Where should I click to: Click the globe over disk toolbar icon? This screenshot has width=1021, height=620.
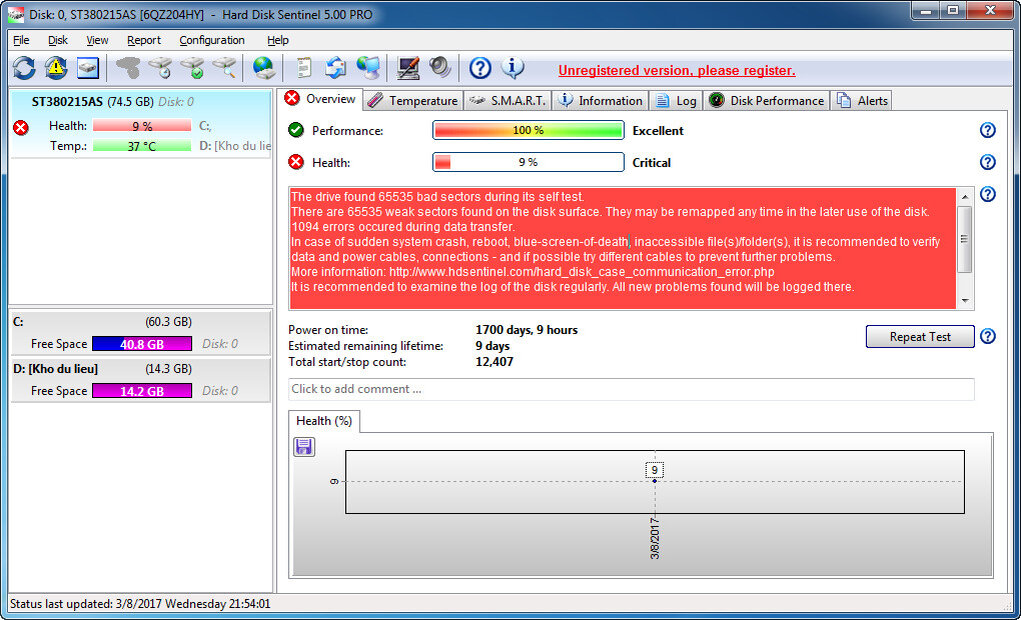[264, 68]
